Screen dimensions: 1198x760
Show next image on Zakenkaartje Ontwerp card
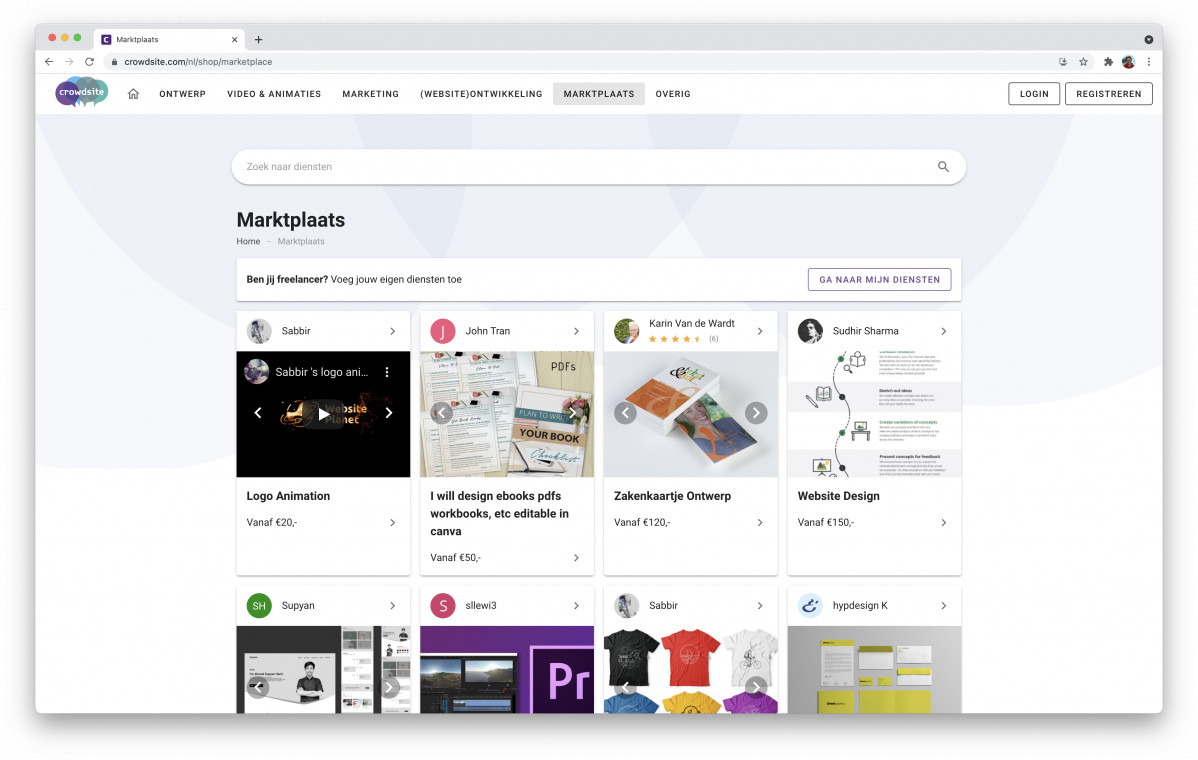click(756, 413)
